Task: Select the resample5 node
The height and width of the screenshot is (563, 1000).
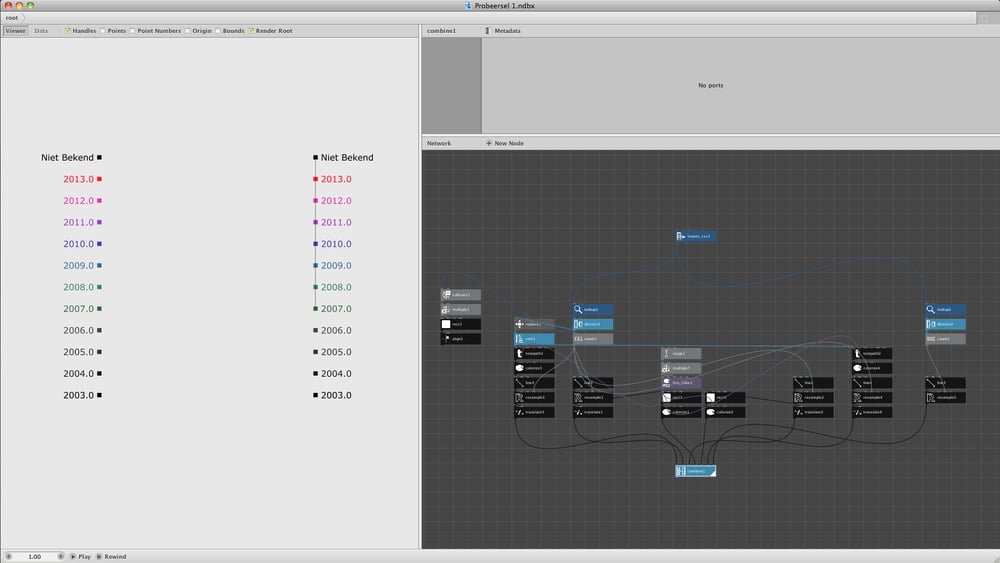Action: click(x=945, y=397)
